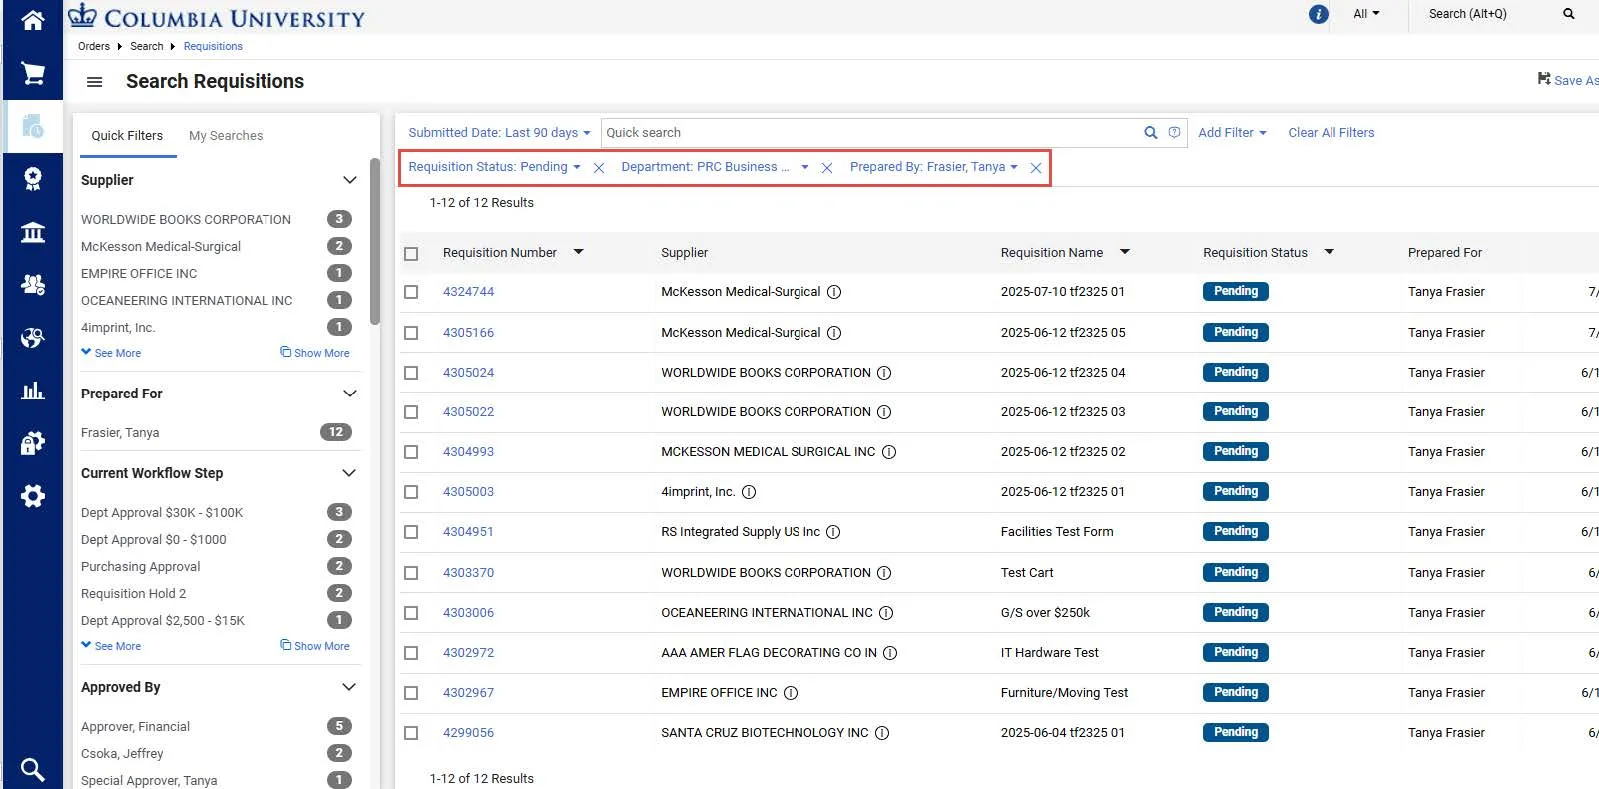Check the box for requisition 4305024
This screenshot has width=1599, height=789.
tap(411, 373)
